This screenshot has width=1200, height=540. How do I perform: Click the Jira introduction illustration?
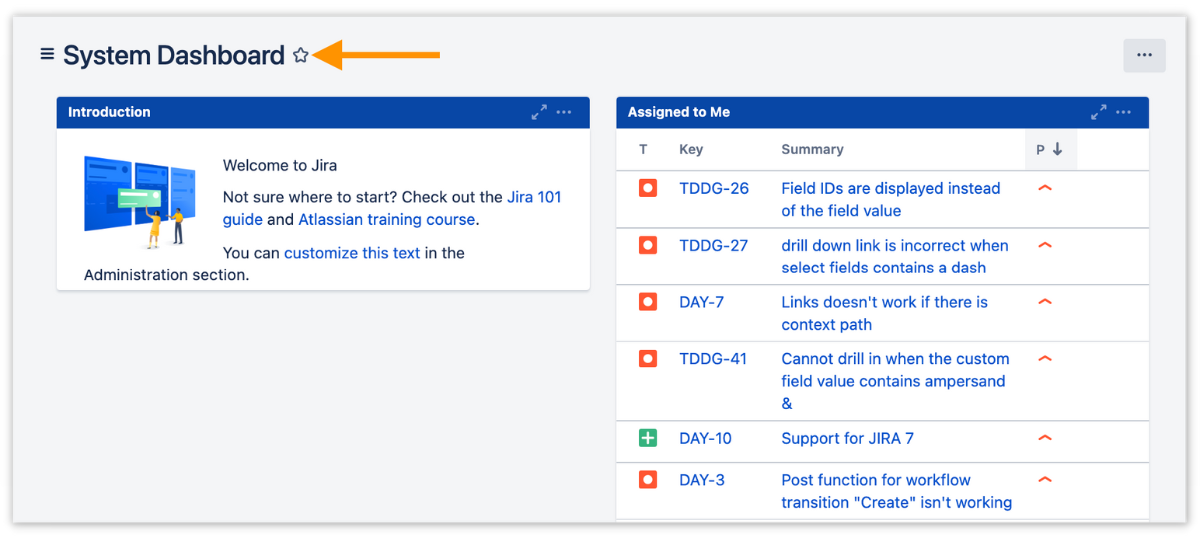click(x=139, y=199)
